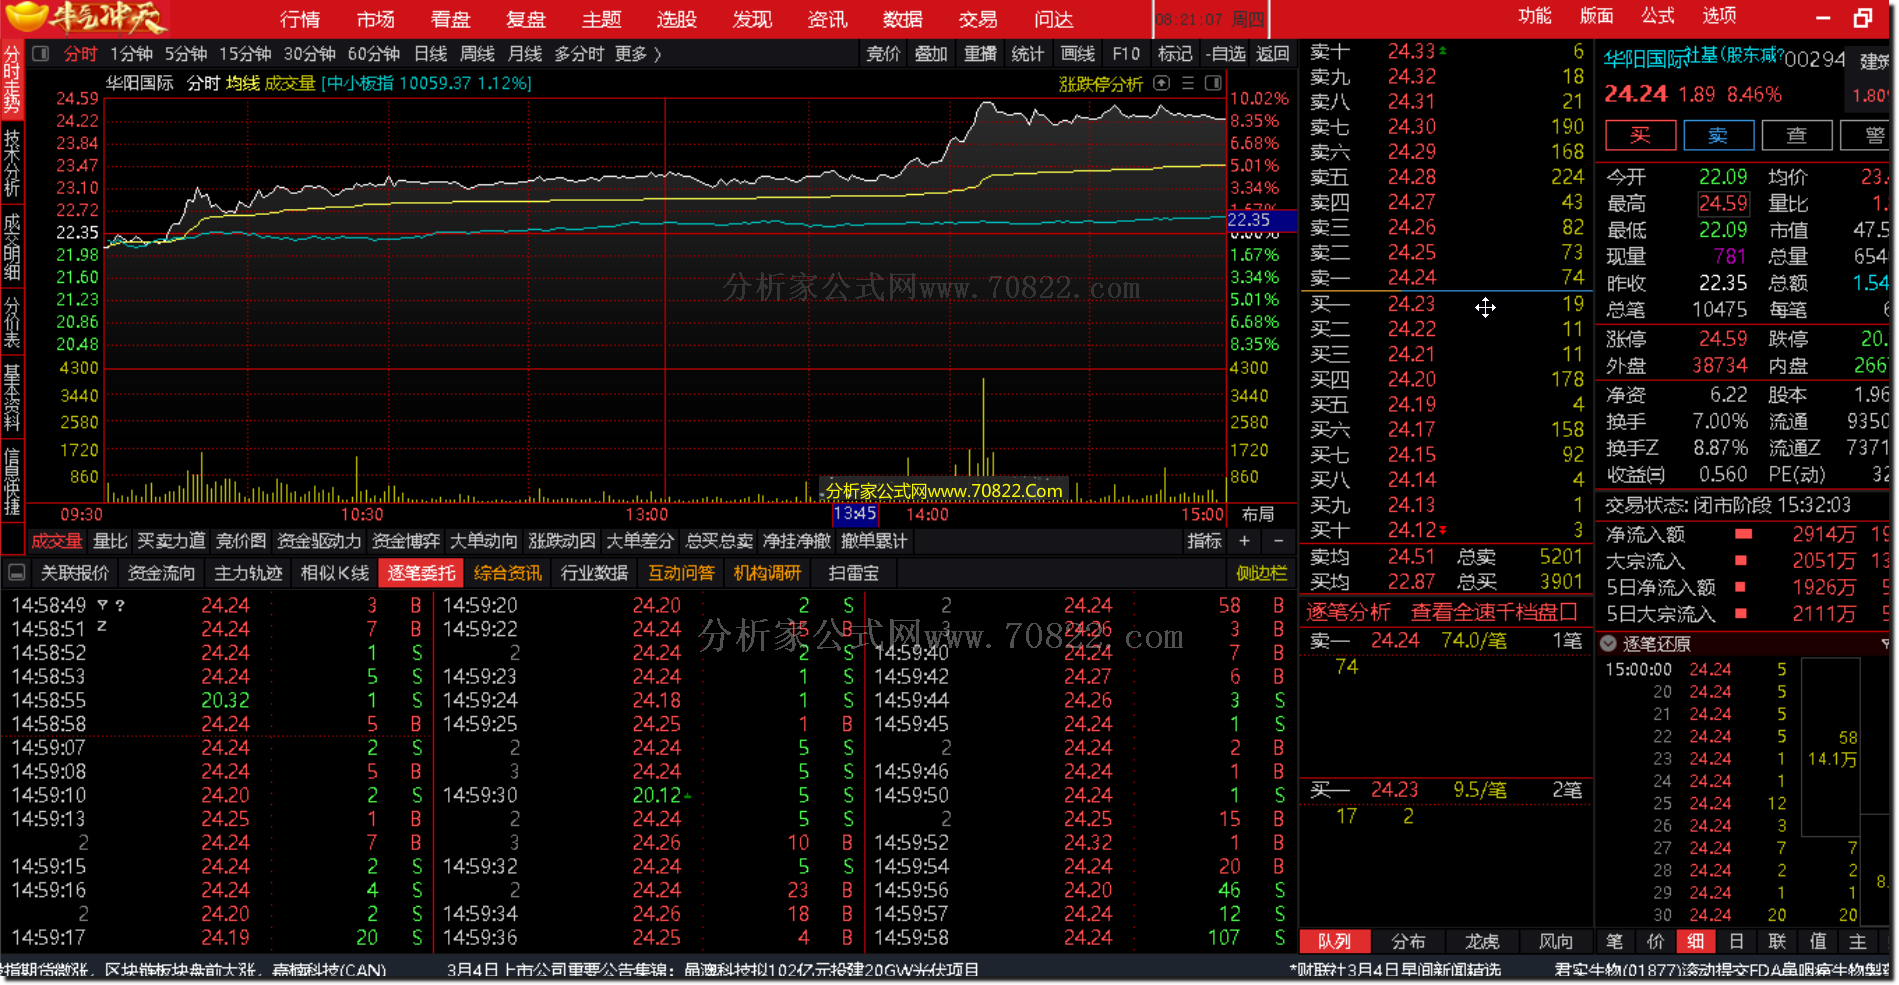Click the 买 buy button
Image resolution: width=1899 pixels, height=985 pixels.
pyautogui.click(x=1640, y=135)
